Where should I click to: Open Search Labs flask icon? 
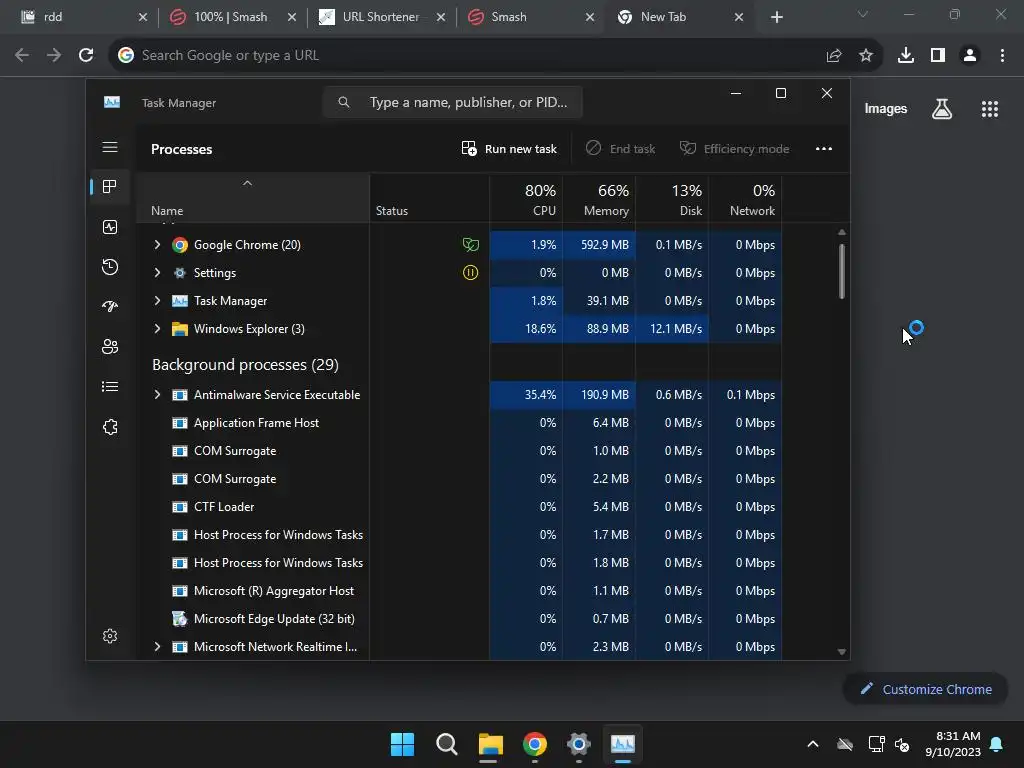[x=942, y=109]
